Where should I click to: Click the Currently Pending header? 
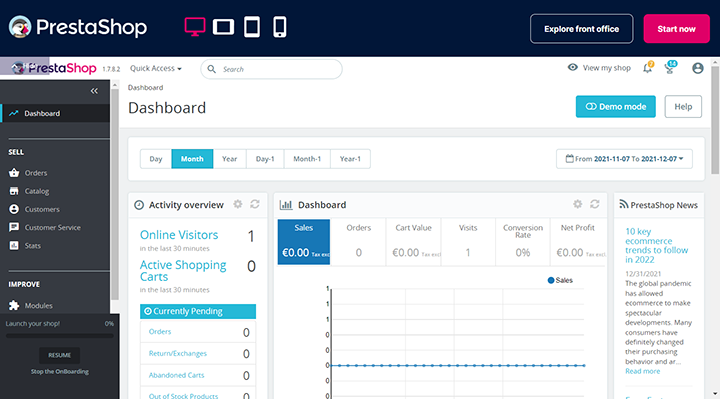tap(198, 311)
